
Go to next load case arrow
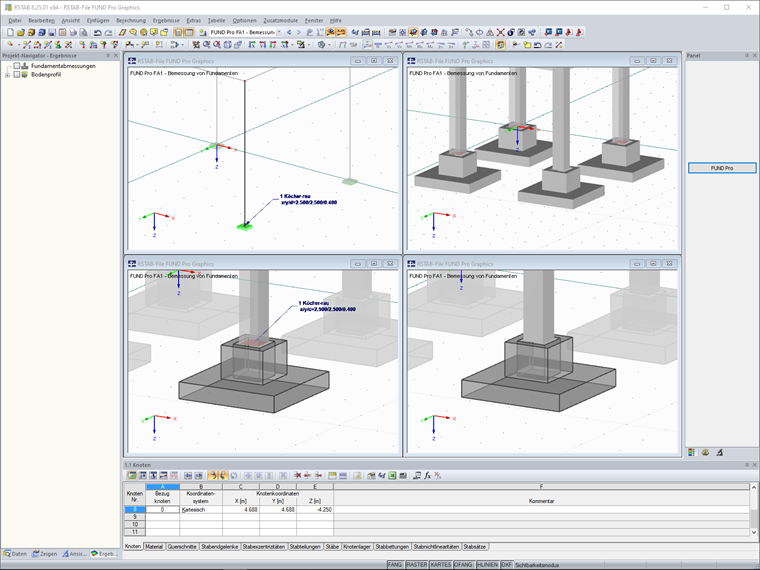point(299,32)
